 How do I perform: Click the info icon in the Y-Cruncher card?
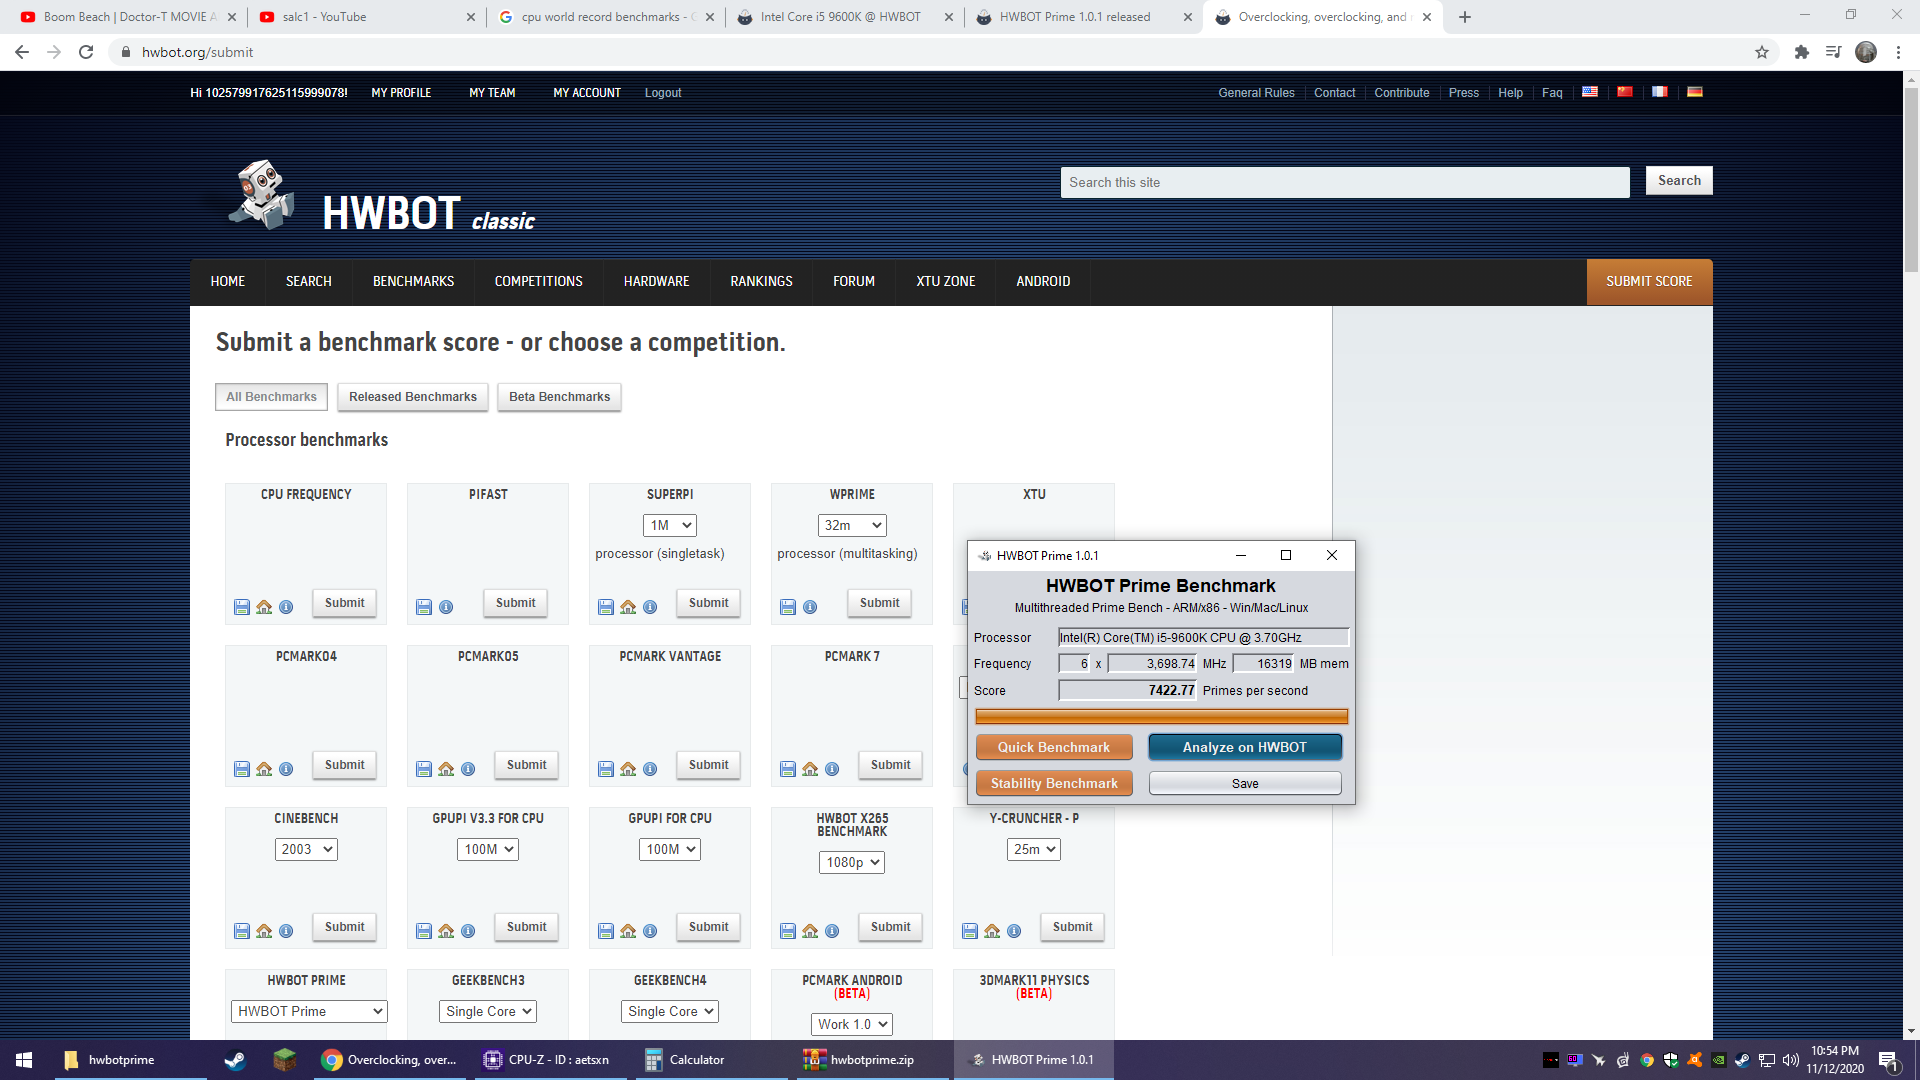1014,931
